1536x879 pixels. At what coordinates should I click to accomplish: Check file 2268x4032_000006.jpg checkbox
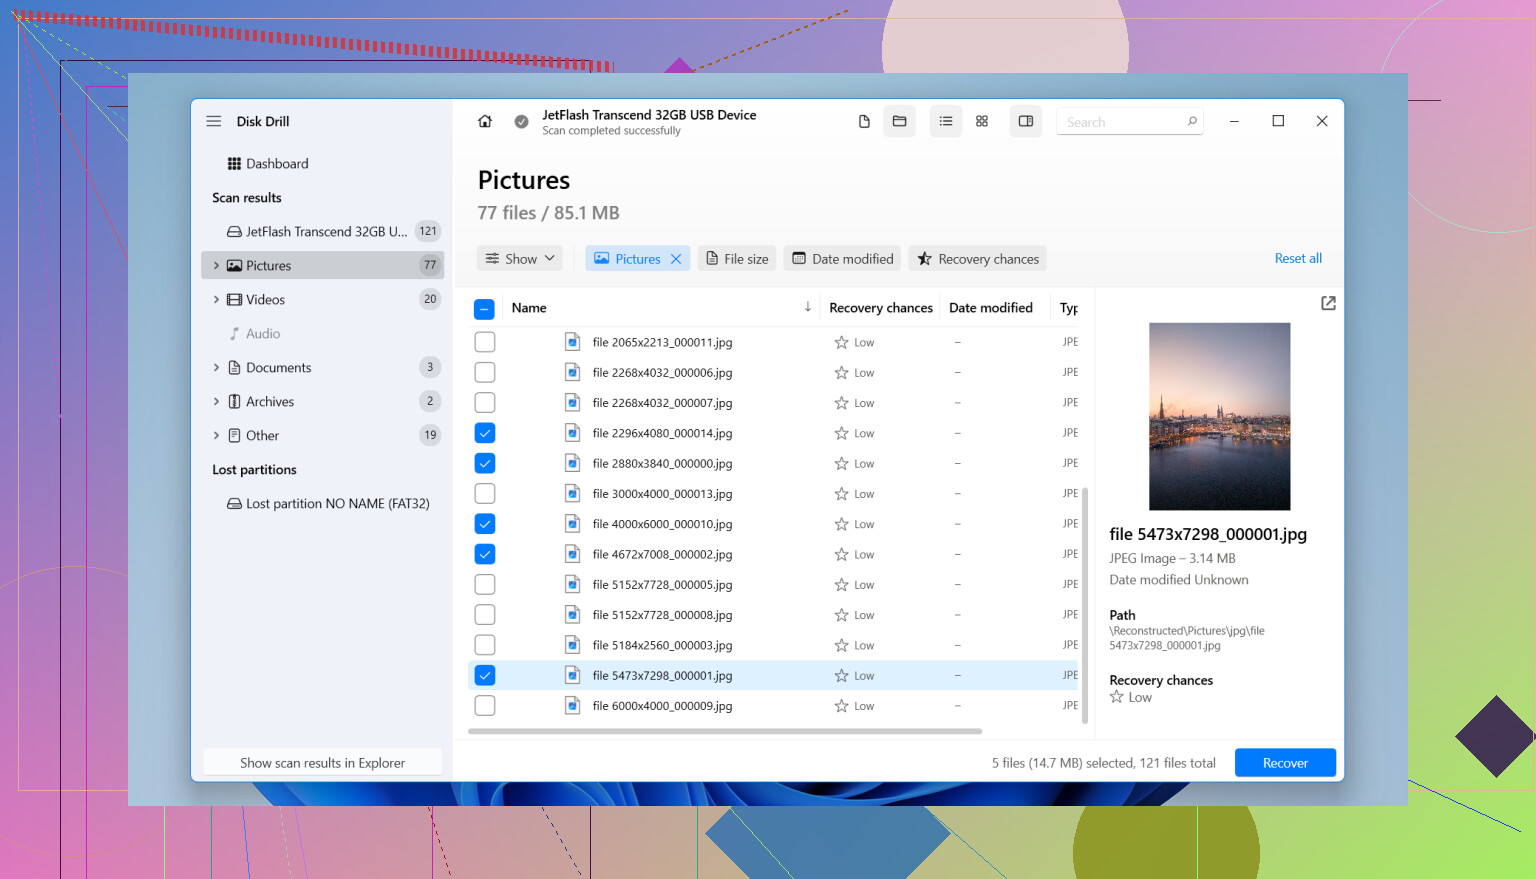point(485,372)
